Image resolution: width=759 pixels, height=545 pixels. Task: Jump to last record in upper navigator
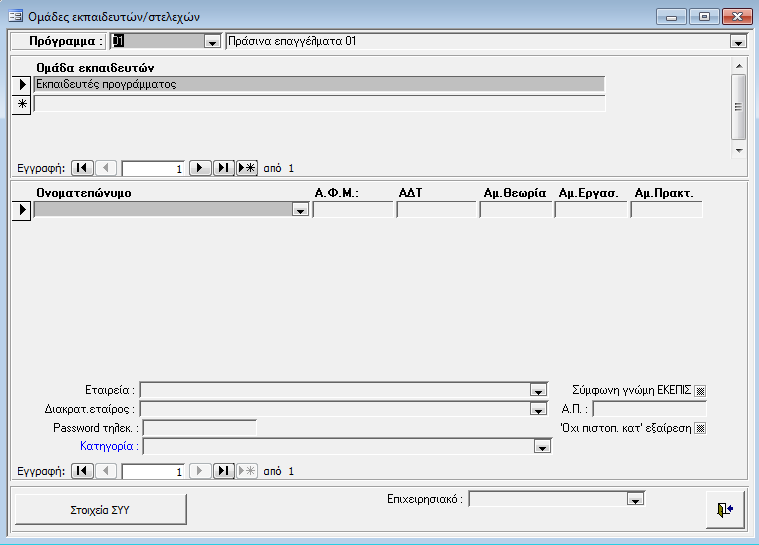click(223, 168)
